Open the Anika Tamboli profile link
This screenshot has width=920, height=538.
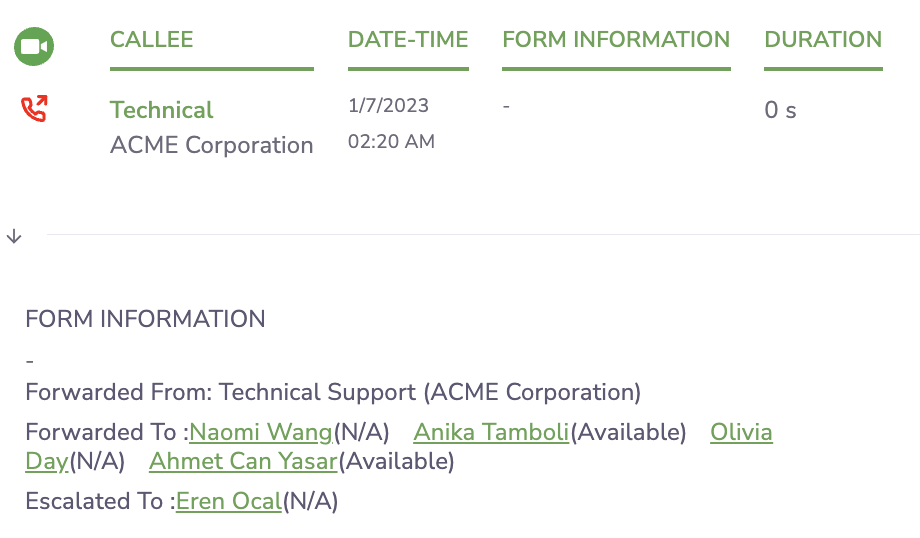point(491,432)
